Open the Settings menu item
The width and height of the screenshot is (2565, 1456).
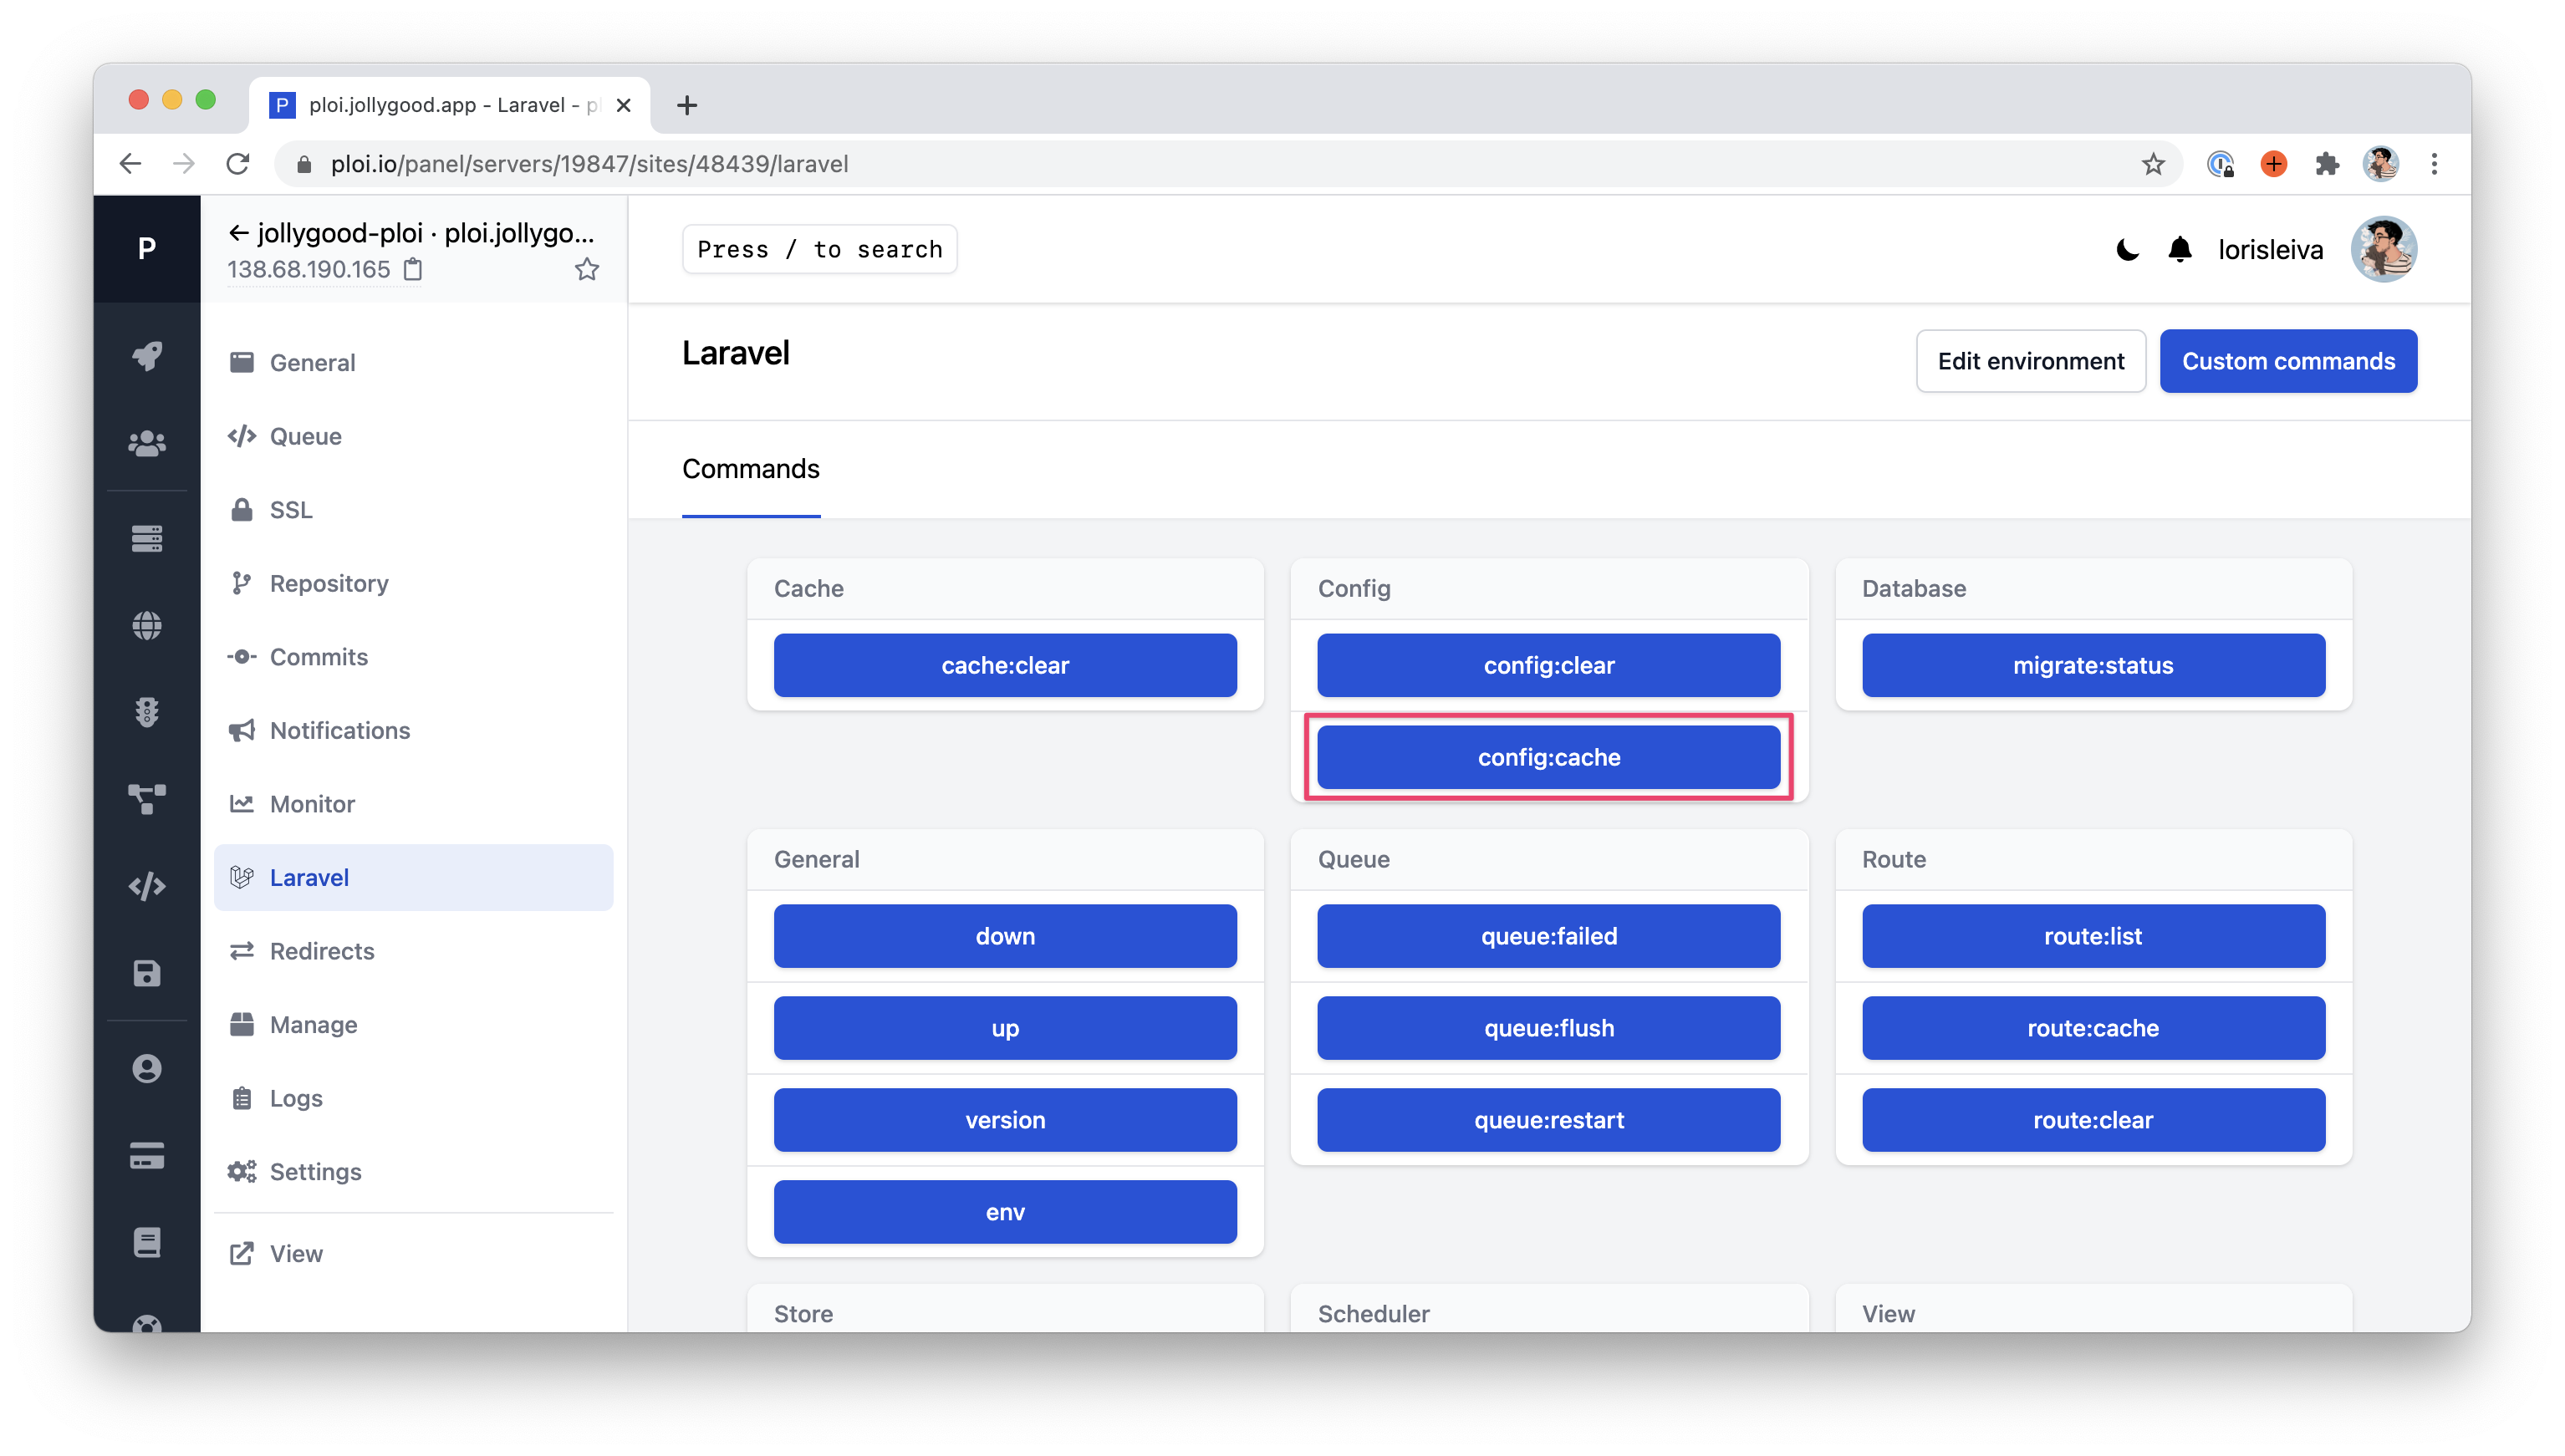pos(413,1171)
